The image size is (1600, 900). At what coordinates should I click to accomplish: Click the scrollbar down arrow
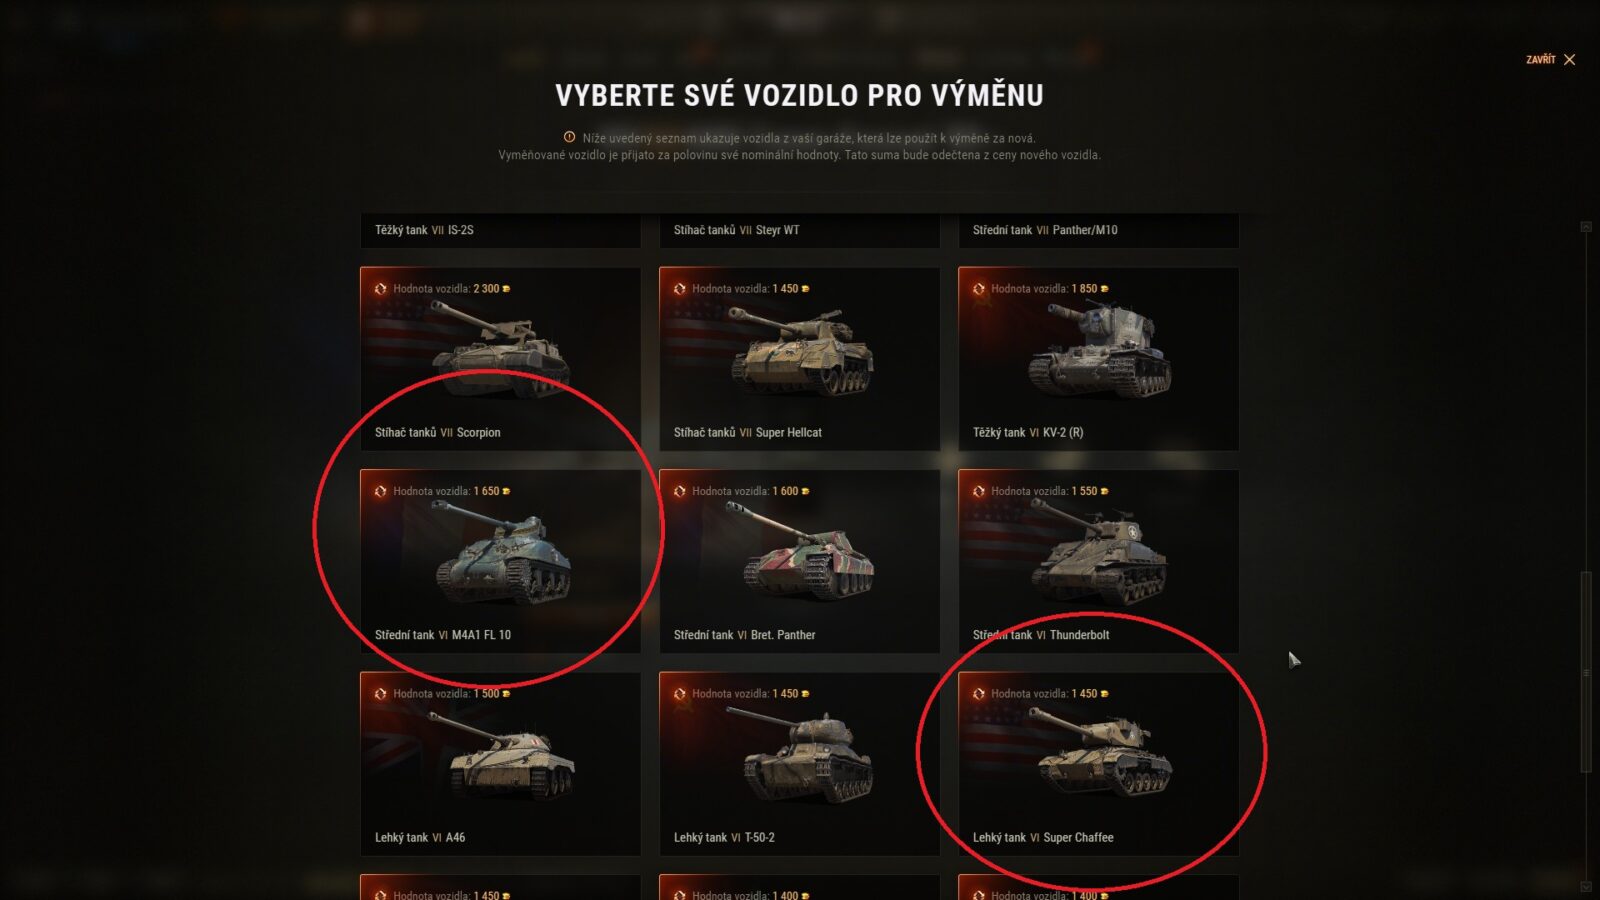point(1586,887)
